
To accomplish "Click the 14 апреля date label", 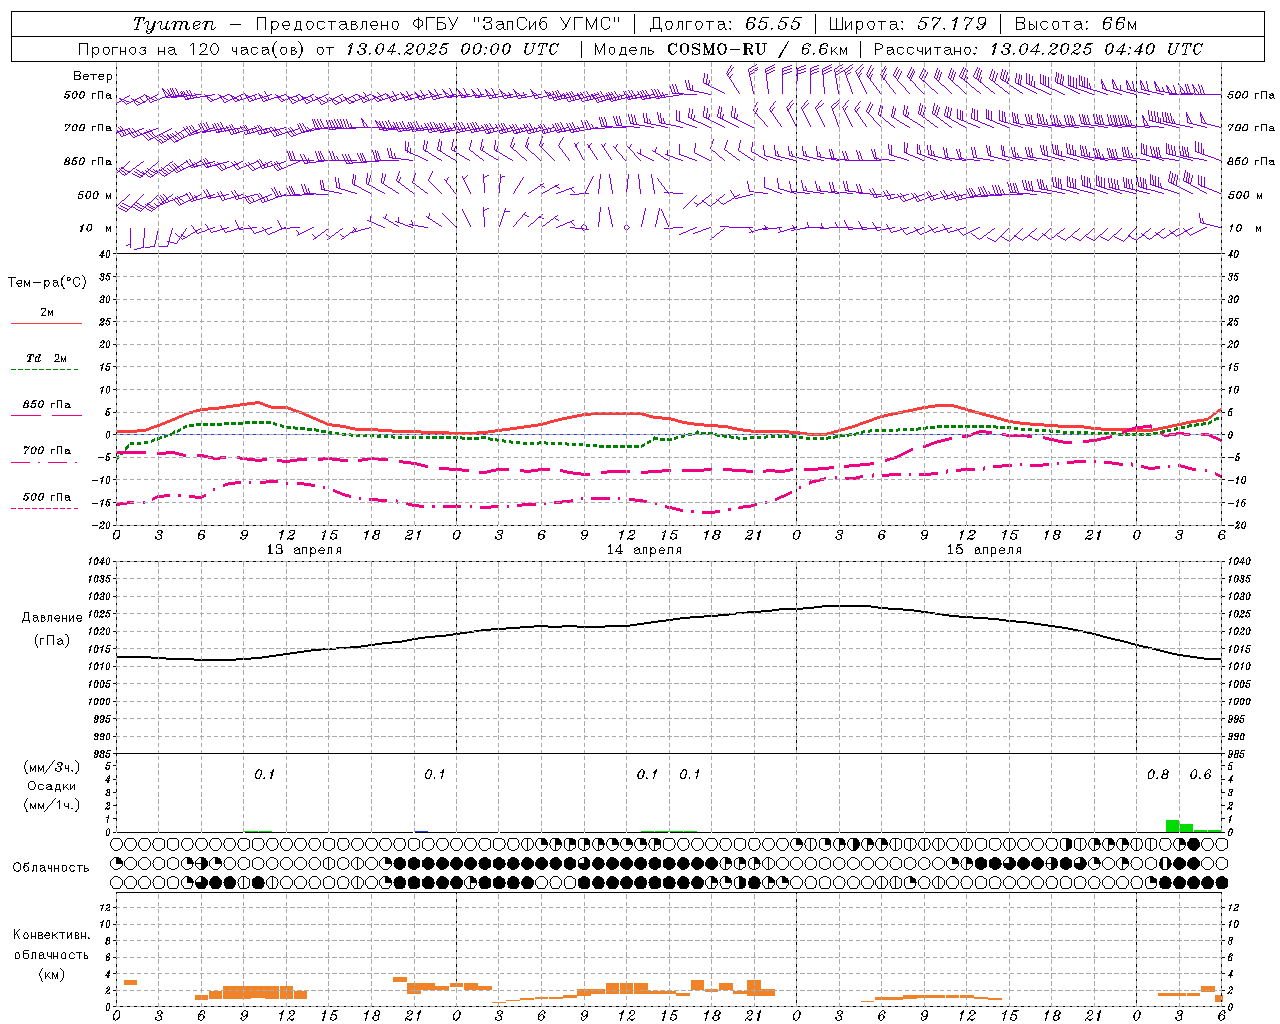I will (644, 550).
